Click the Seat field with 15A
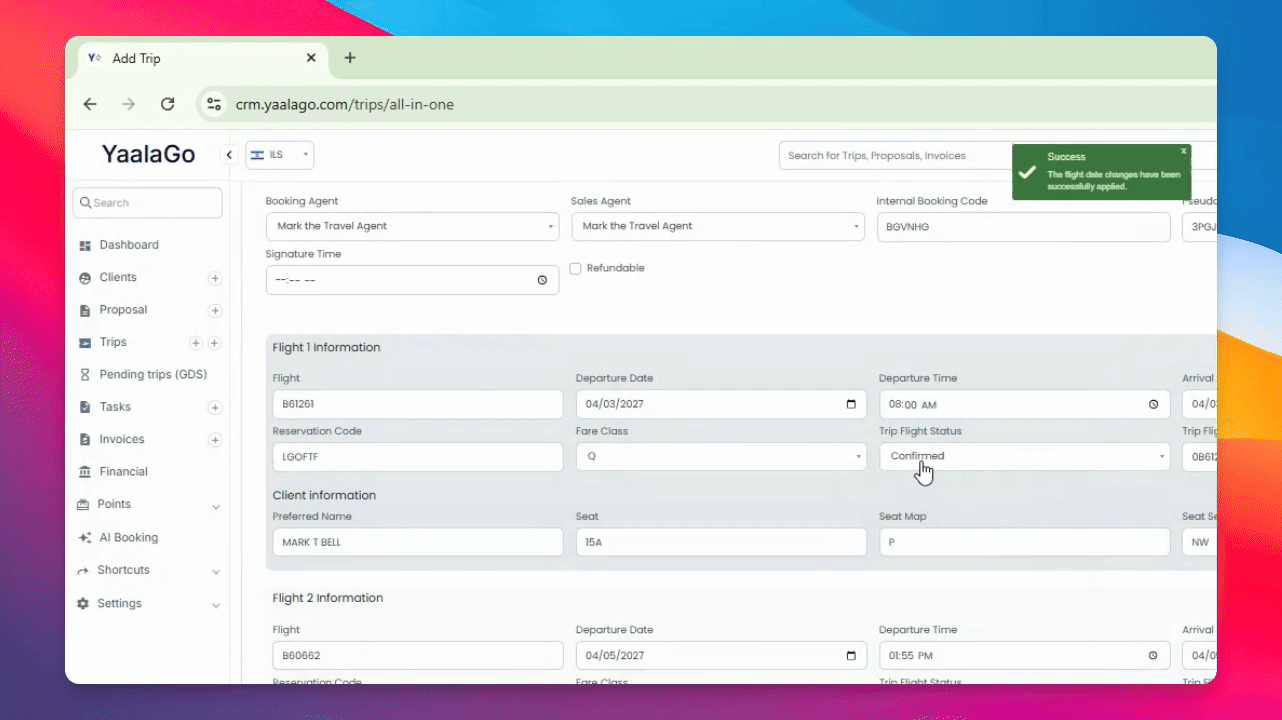Screen dimensions: 1282x720 [721, 542]
